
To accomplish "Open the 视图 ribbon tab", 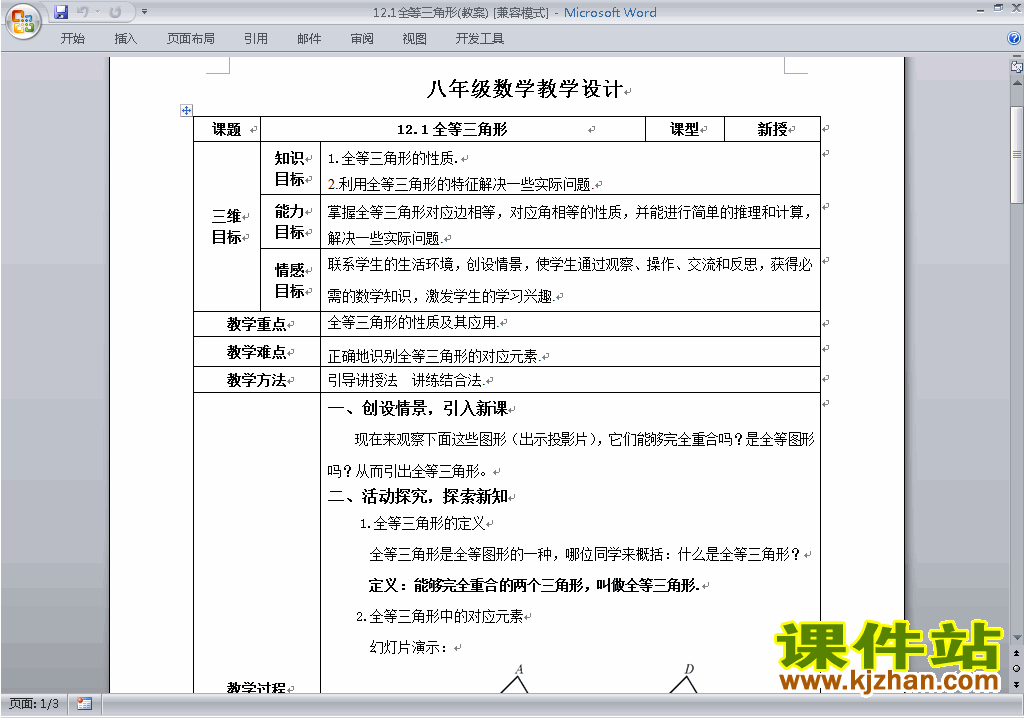I will coord(414,39).
